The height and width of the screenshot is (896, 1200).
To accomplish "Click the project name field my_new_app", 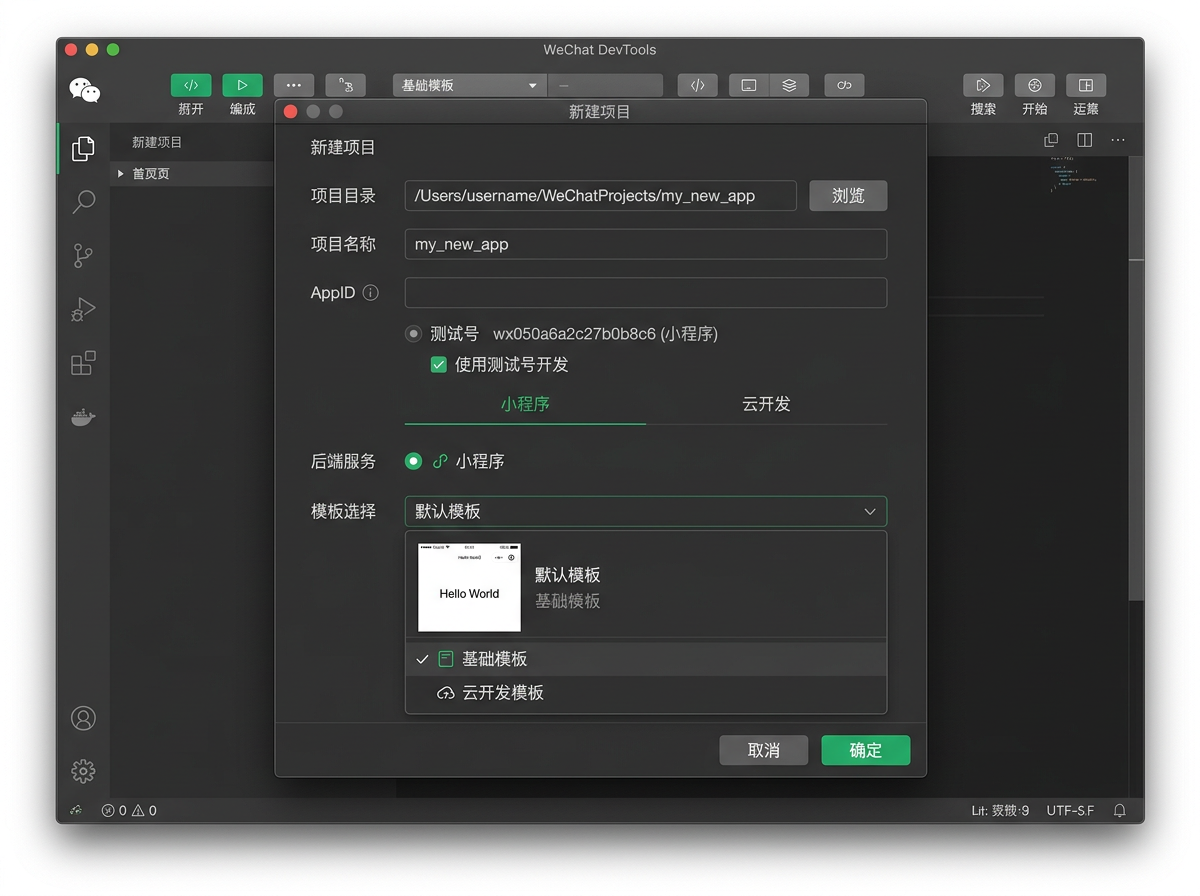I will click(x=646, y=244).
